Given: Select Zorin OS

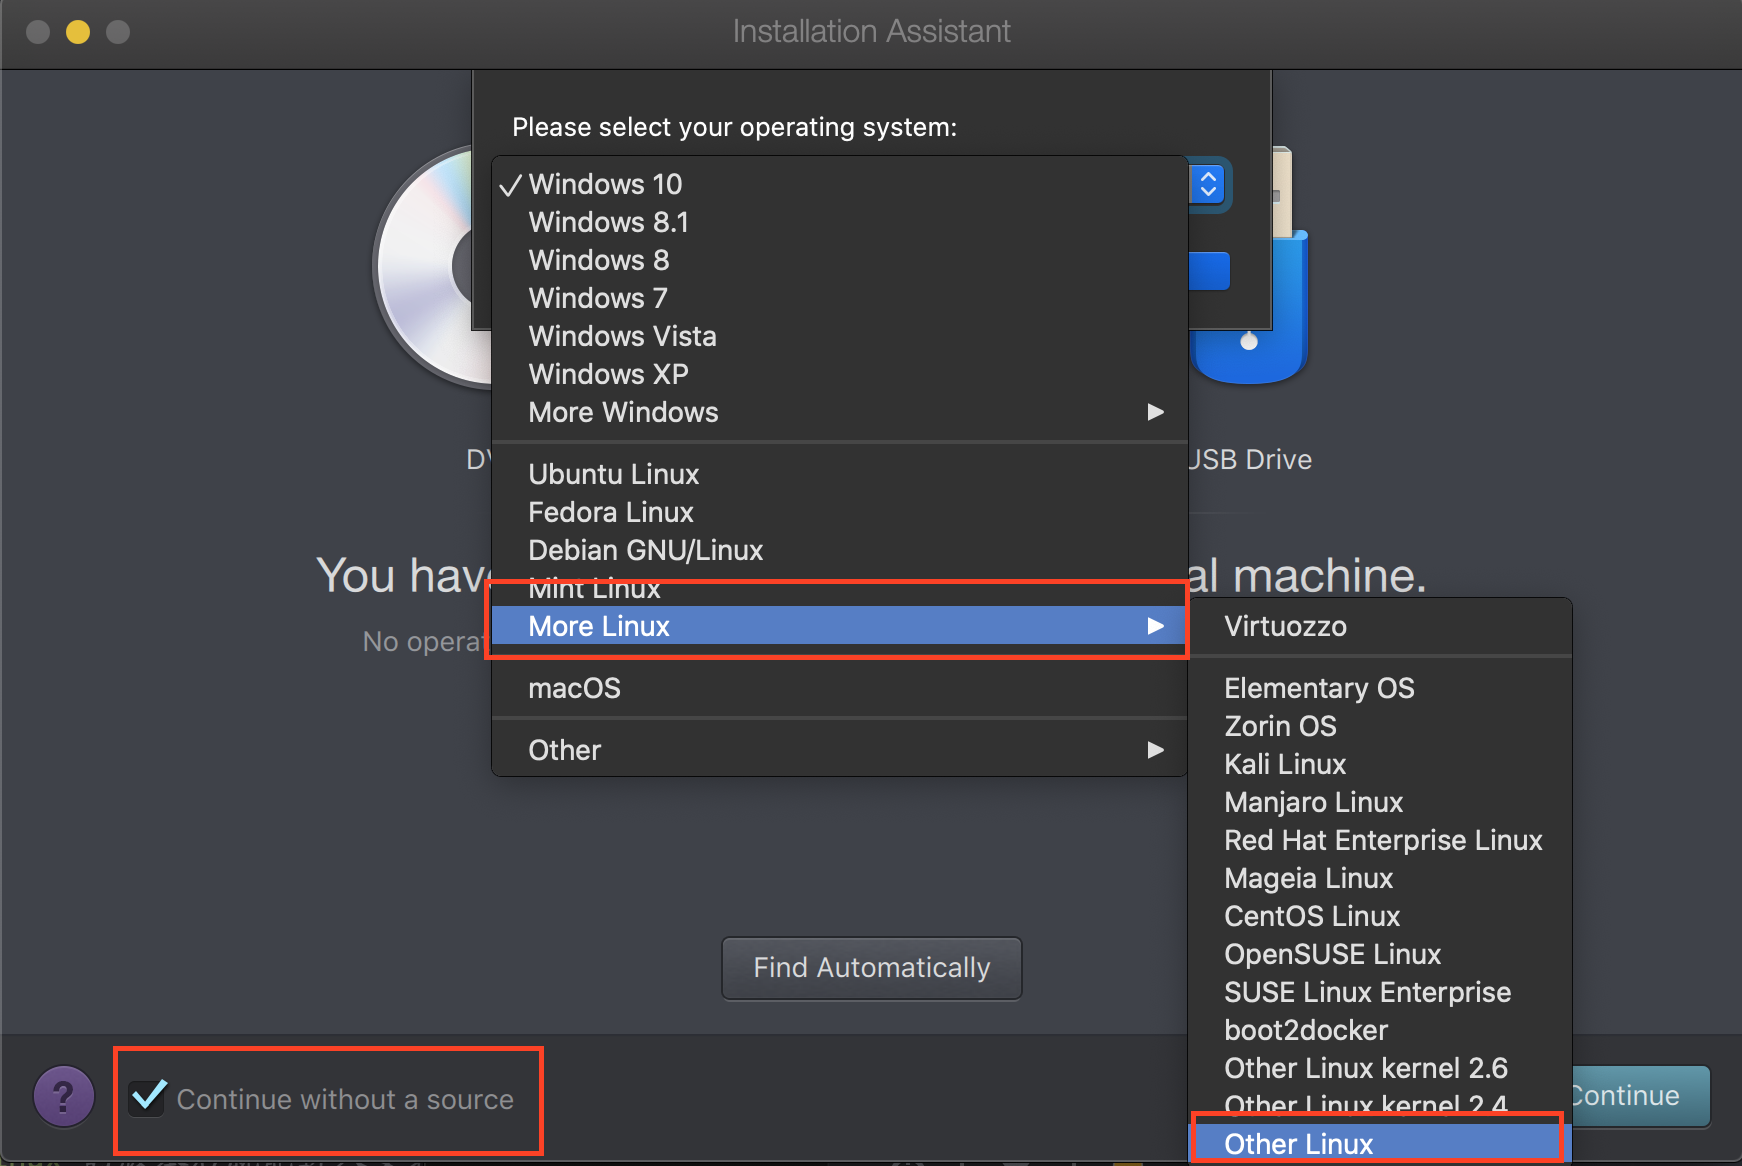Looking at the screenshot, I should pyautogui.click(x=1380, y=726).
